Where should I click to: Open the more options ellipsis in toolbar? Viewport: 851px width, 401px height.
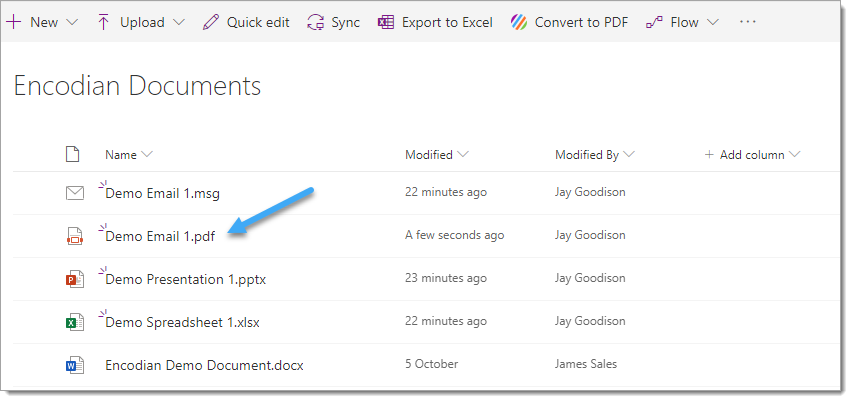tap(747, 22)
